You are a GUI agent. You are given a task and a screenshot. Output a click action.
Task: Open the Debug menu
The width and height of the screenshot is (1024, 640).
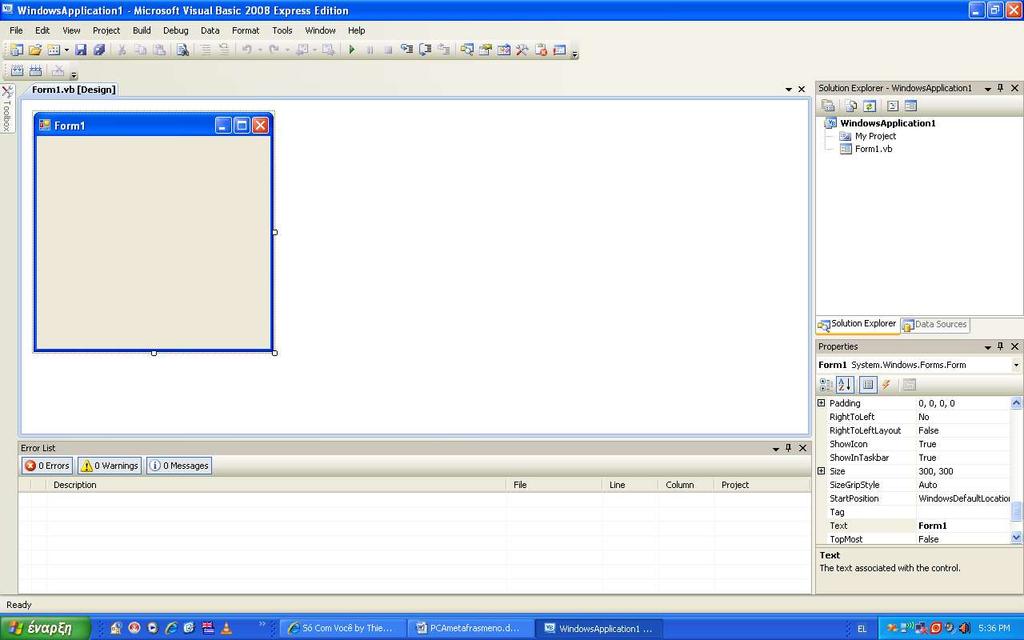pos(176,30)
